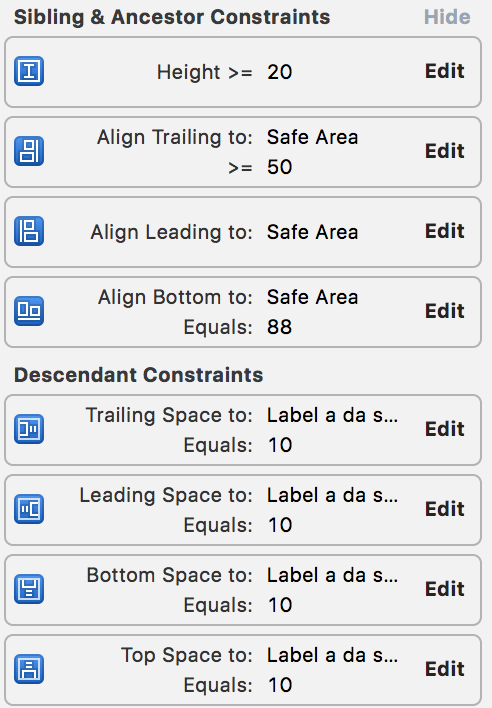This screenshot has height=708, width=492.
Task: Click the Leading Space constraint icon
Action: 29,509
